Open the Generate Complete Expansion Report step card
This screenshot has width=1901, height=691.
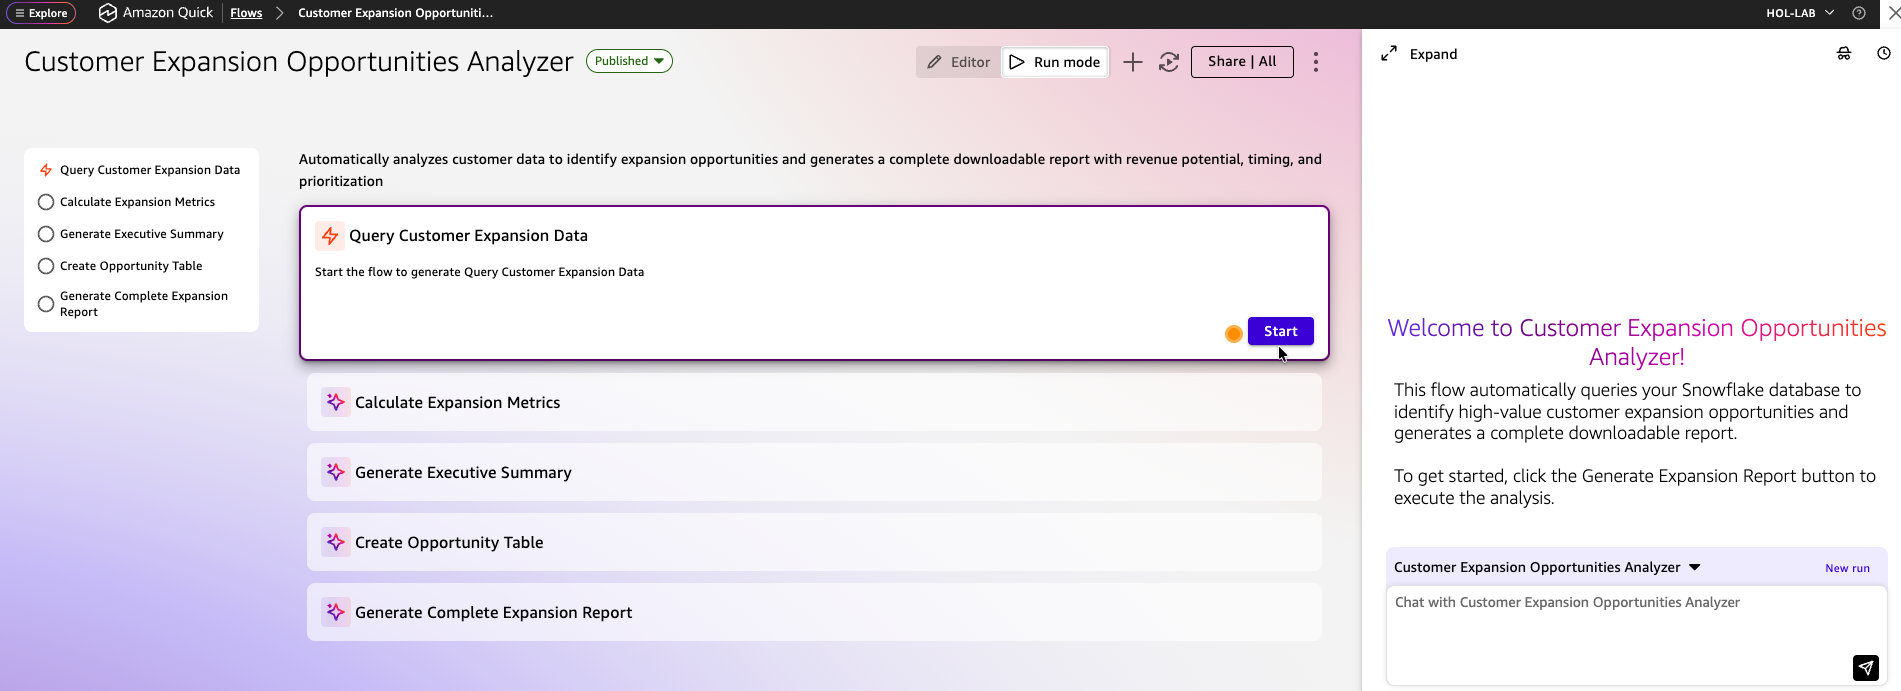coord(814,612)
